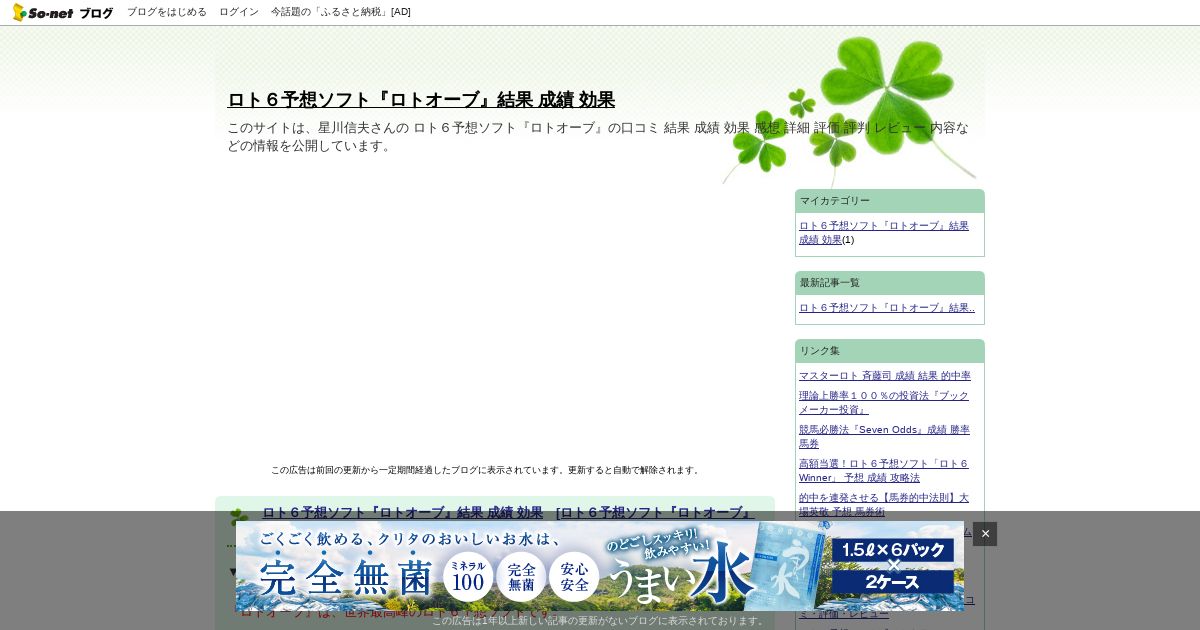Click the blog title ロト６予想ソフト『ロトオーブ』結果 成績 効果
Image resolution: width=1200 pixels, height=630 pixels.
pos(421,100)
